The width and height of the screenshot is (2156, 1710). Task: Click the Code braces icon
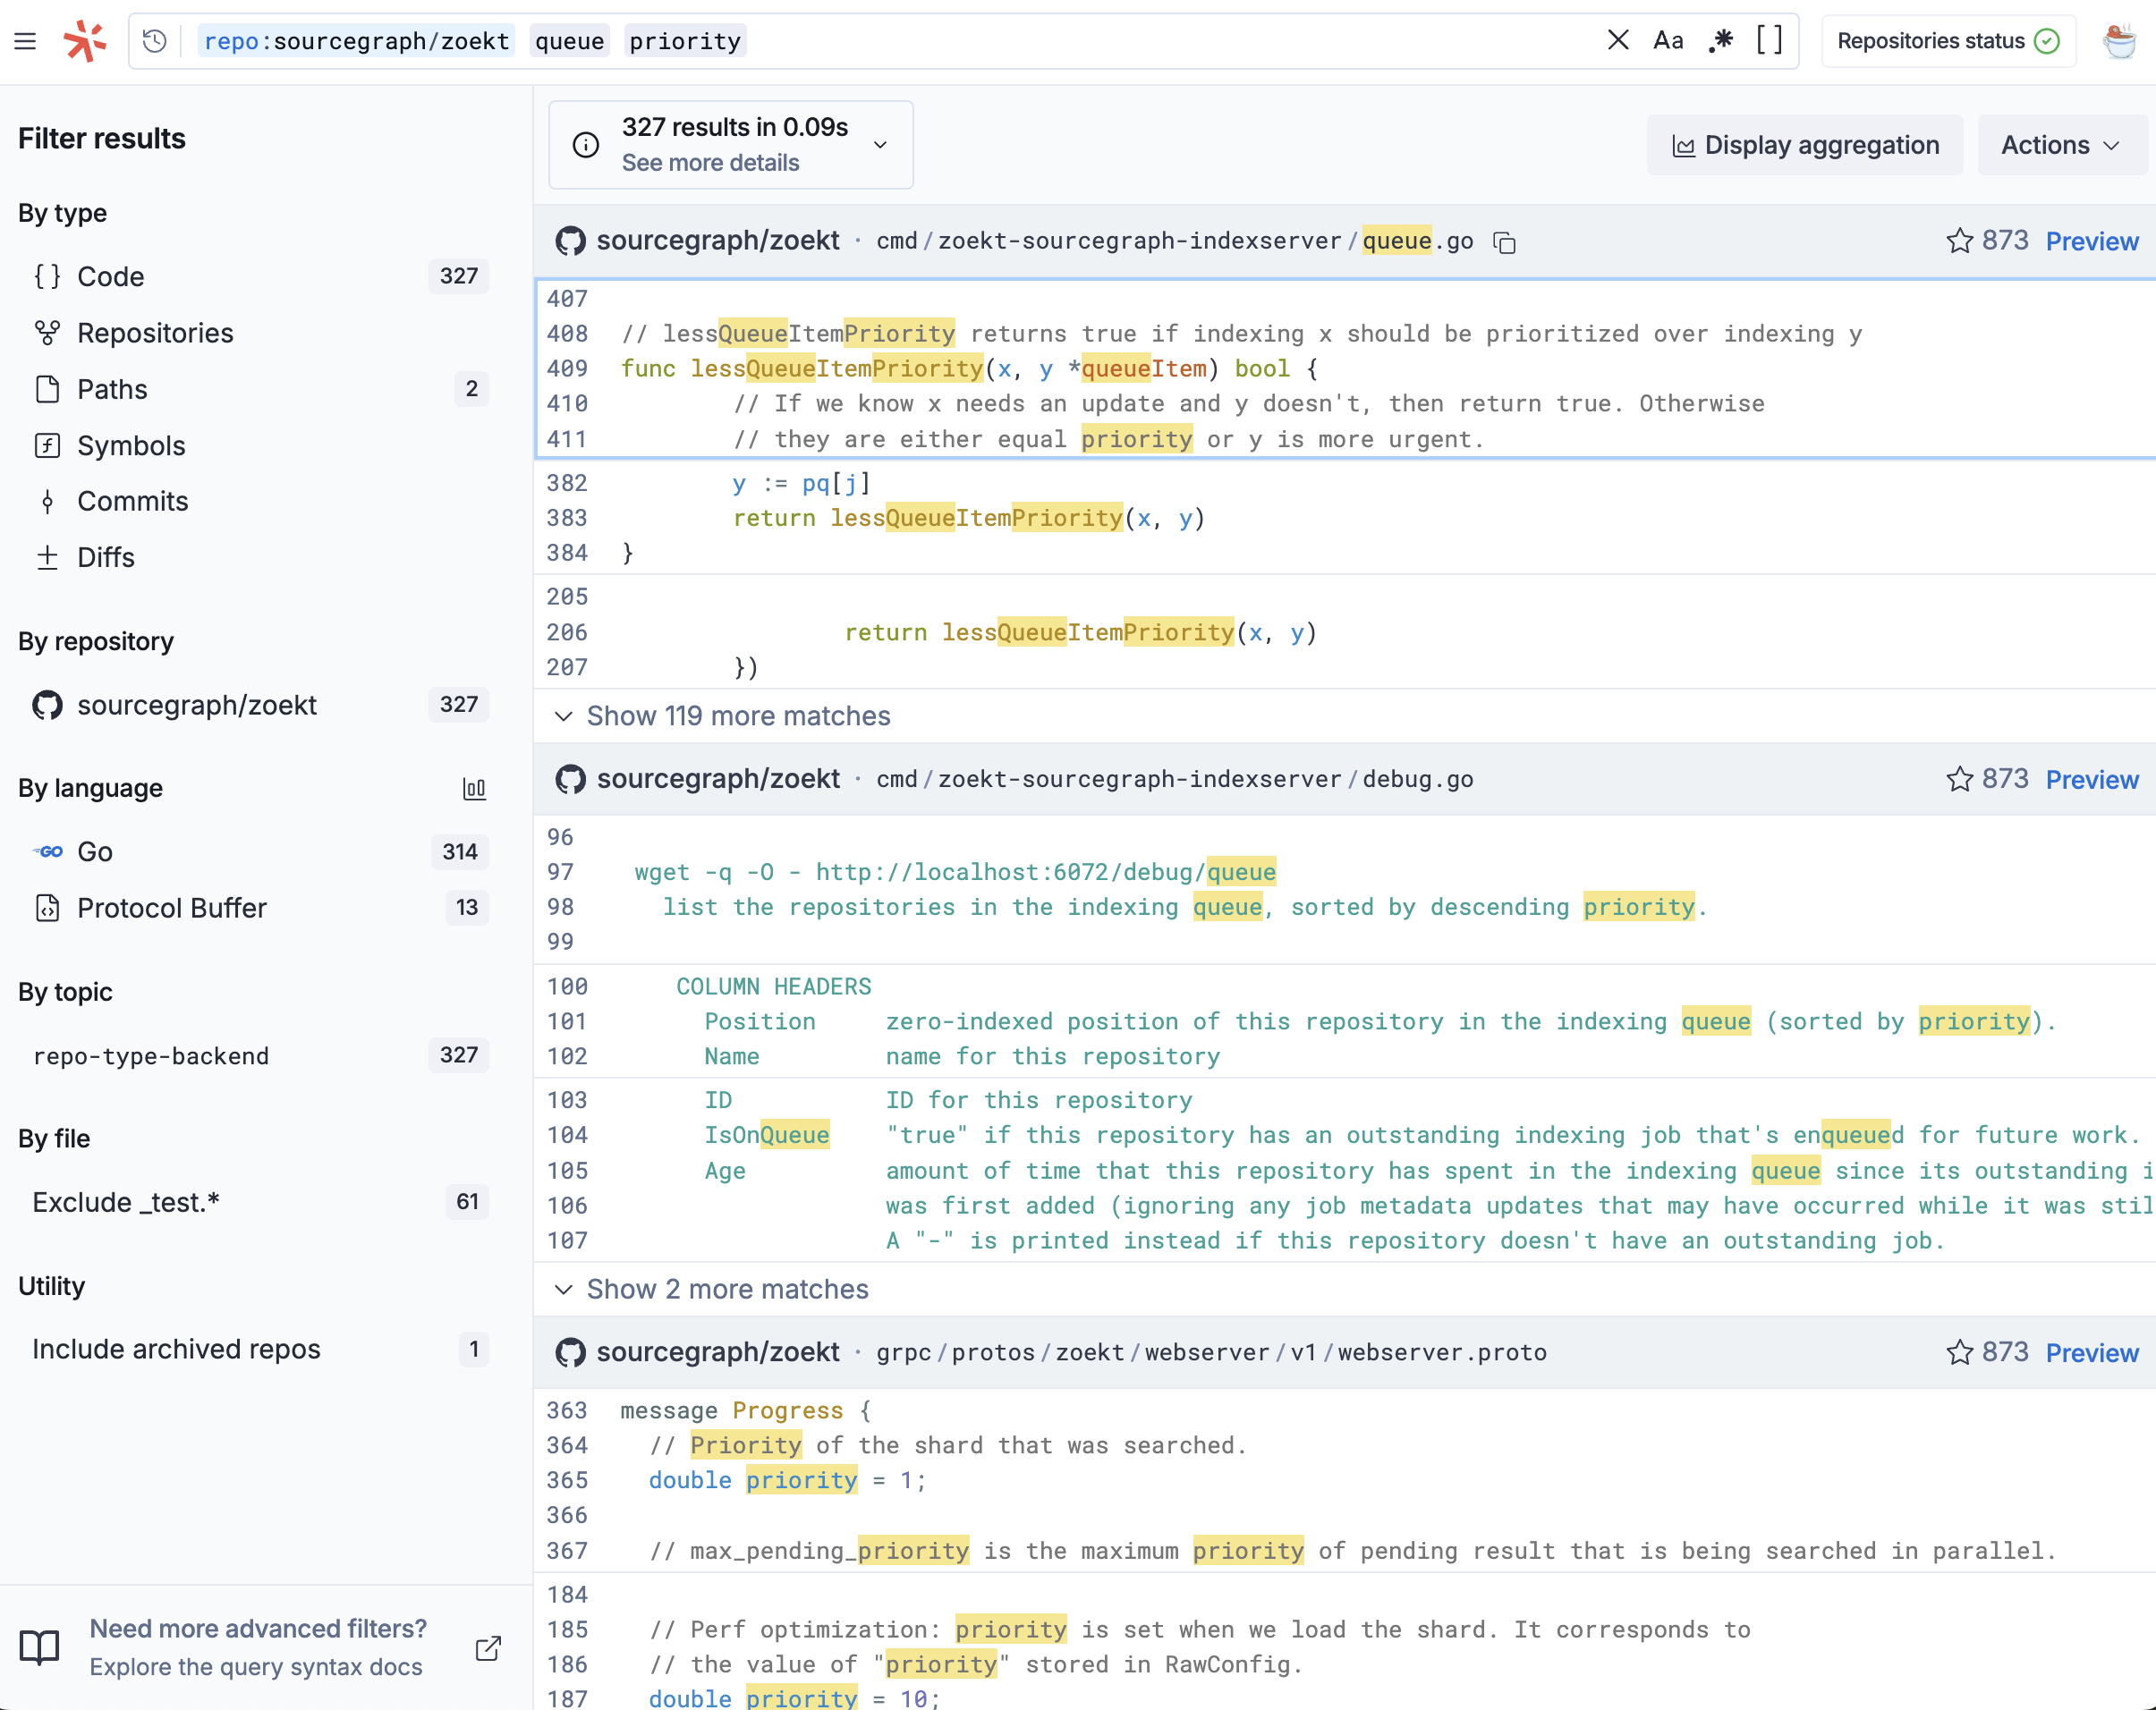coord(47,276)
